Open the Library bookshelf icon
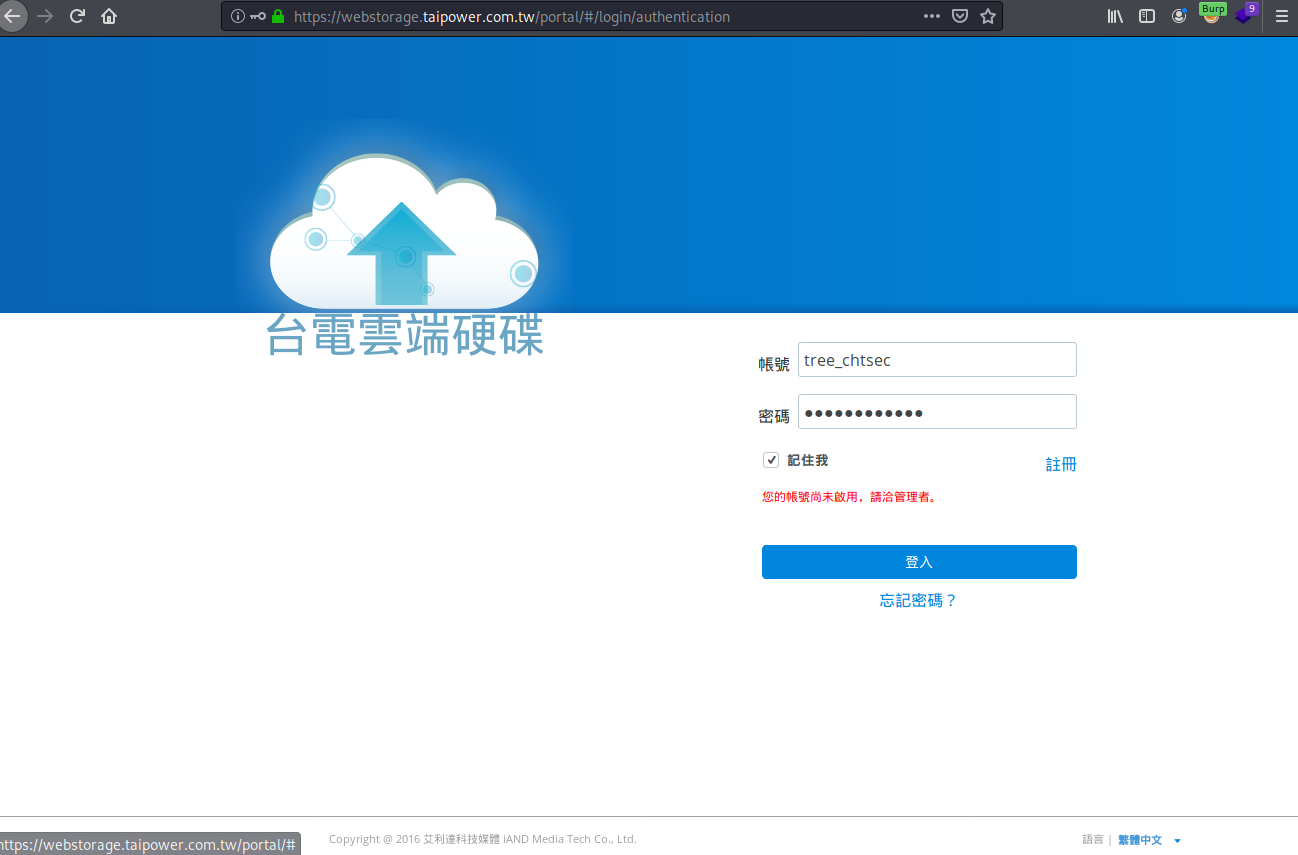The height and width of the screenshot is (855, 1298). tap(1115, 16)
